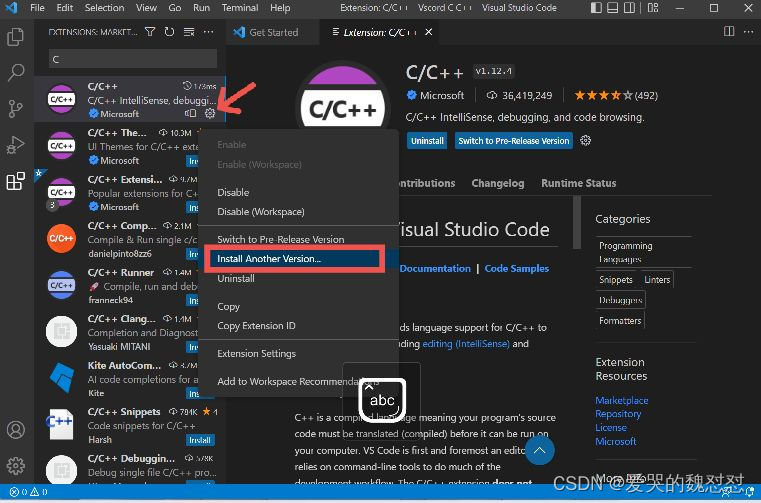
Task: Click the sync icon on C/C++ extension row
Action: [x=190, y=113]
